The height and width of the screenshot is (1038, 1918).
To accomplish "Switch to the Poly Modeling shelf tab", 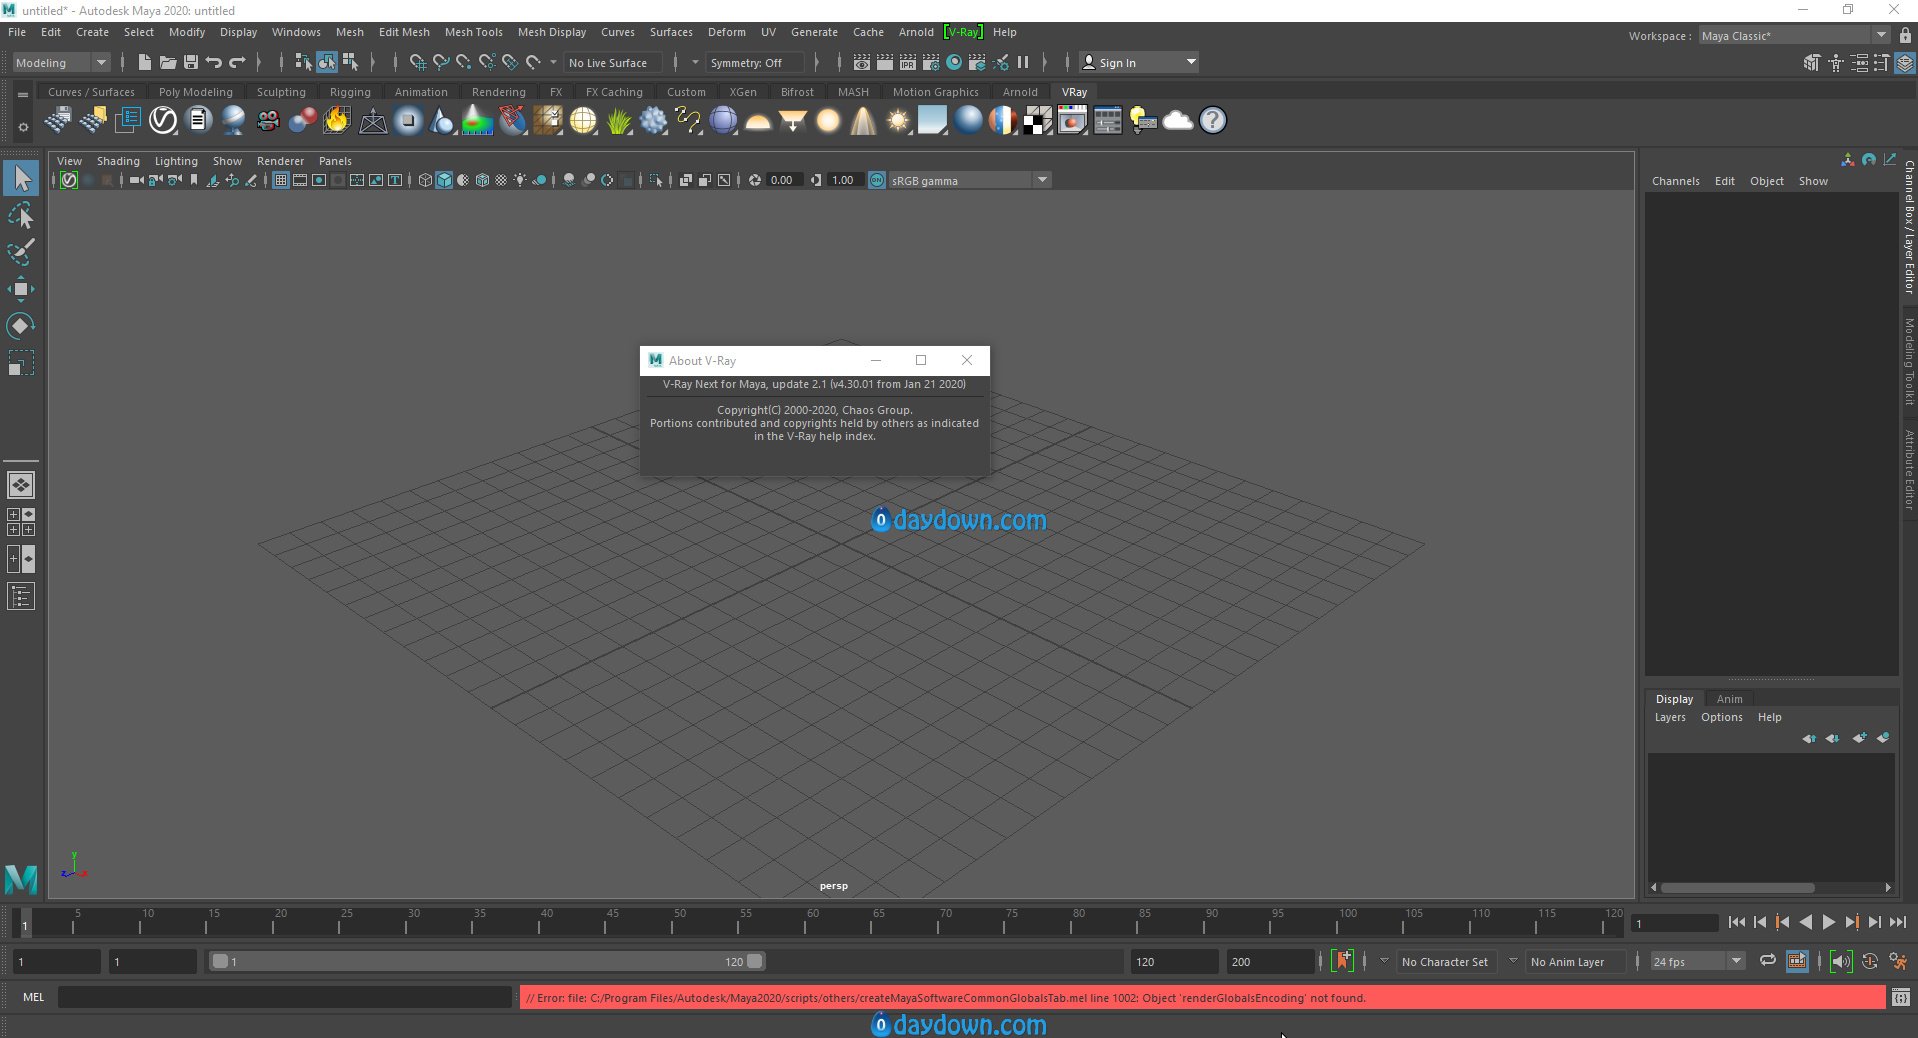I will pyautogui.click(x=195, y=92).
